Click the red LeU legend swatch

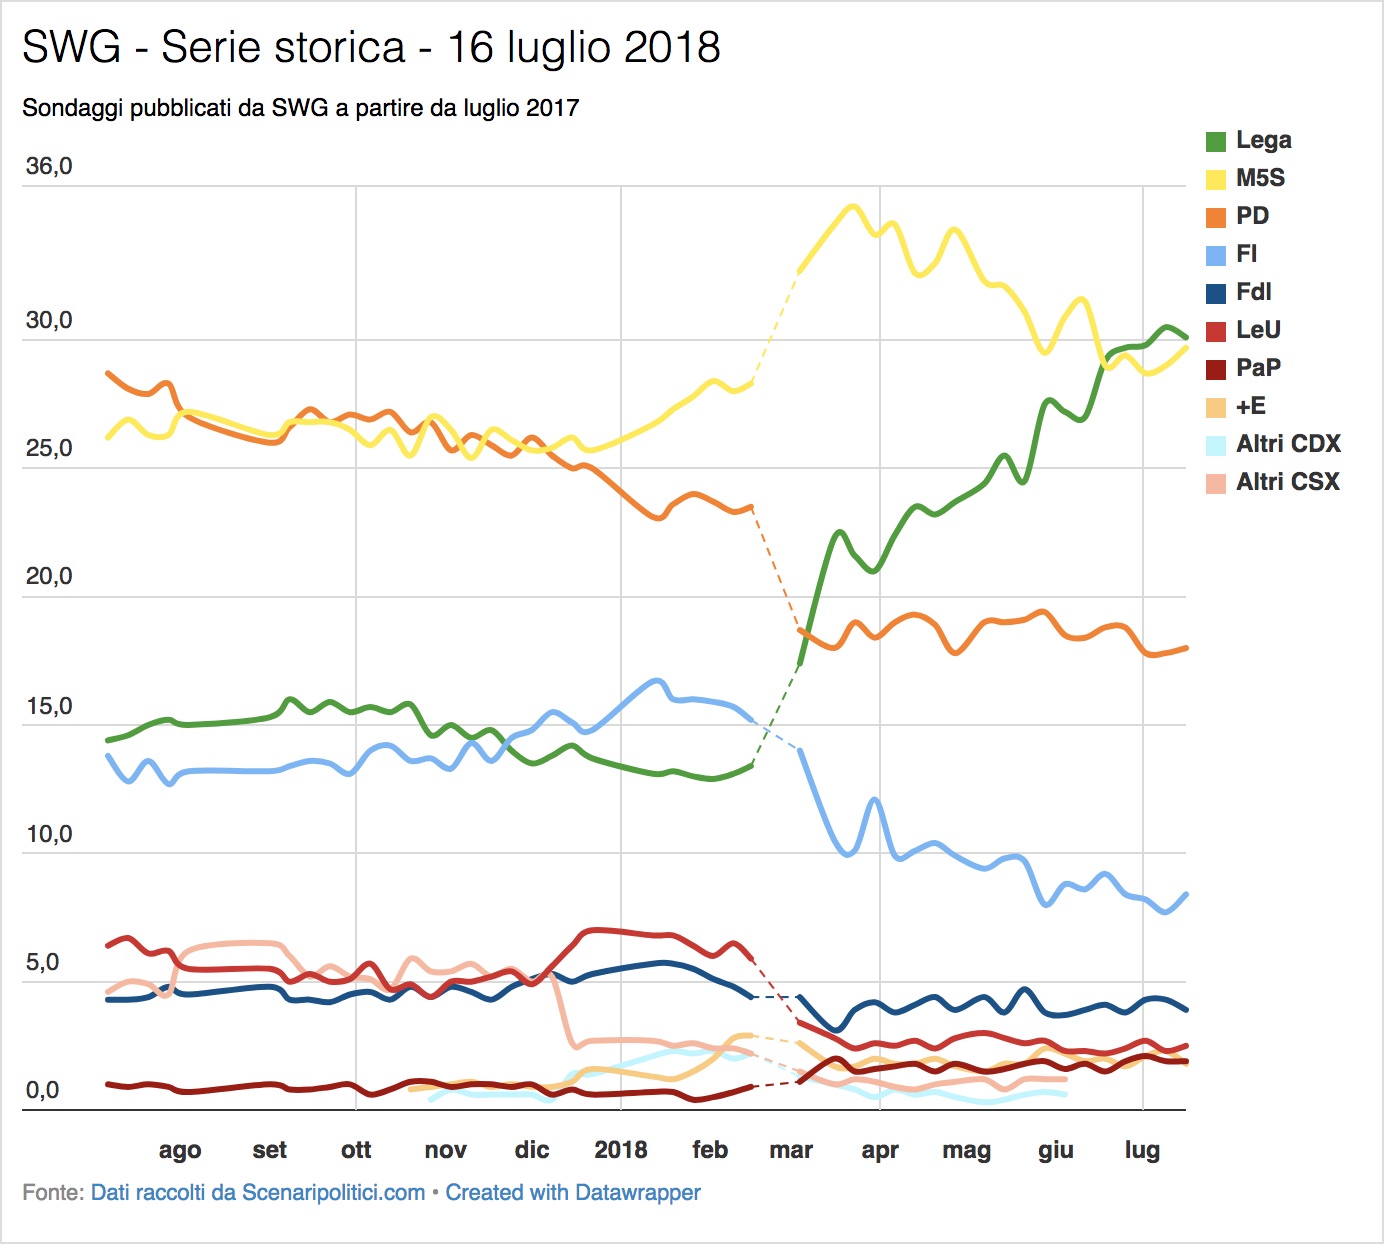pyautogui.click(x=1216, y=331)
